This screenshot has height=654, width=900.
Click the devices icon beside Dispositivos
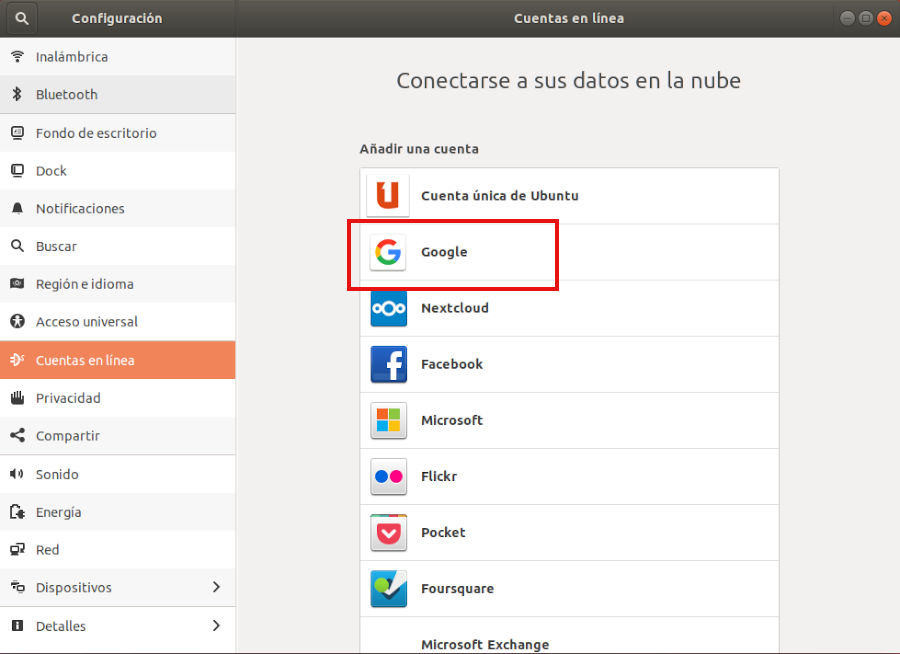(18, 587)
